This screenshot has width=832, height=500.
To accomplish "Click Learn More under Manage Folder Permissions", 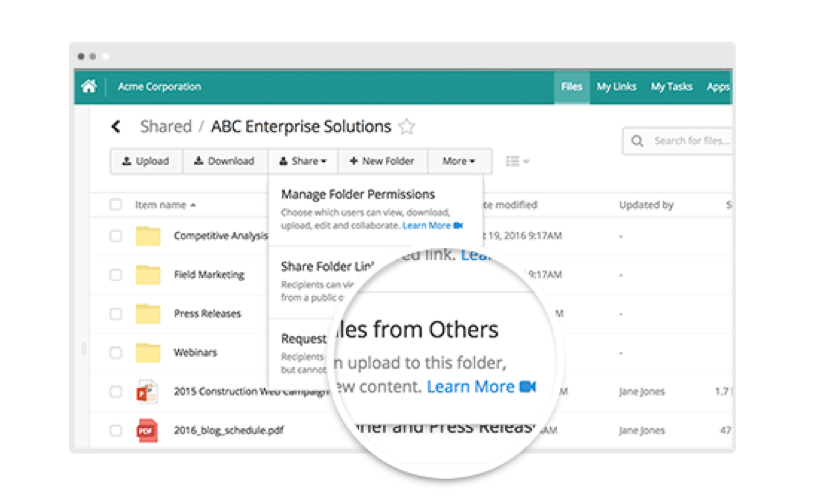I will [427, 226].
